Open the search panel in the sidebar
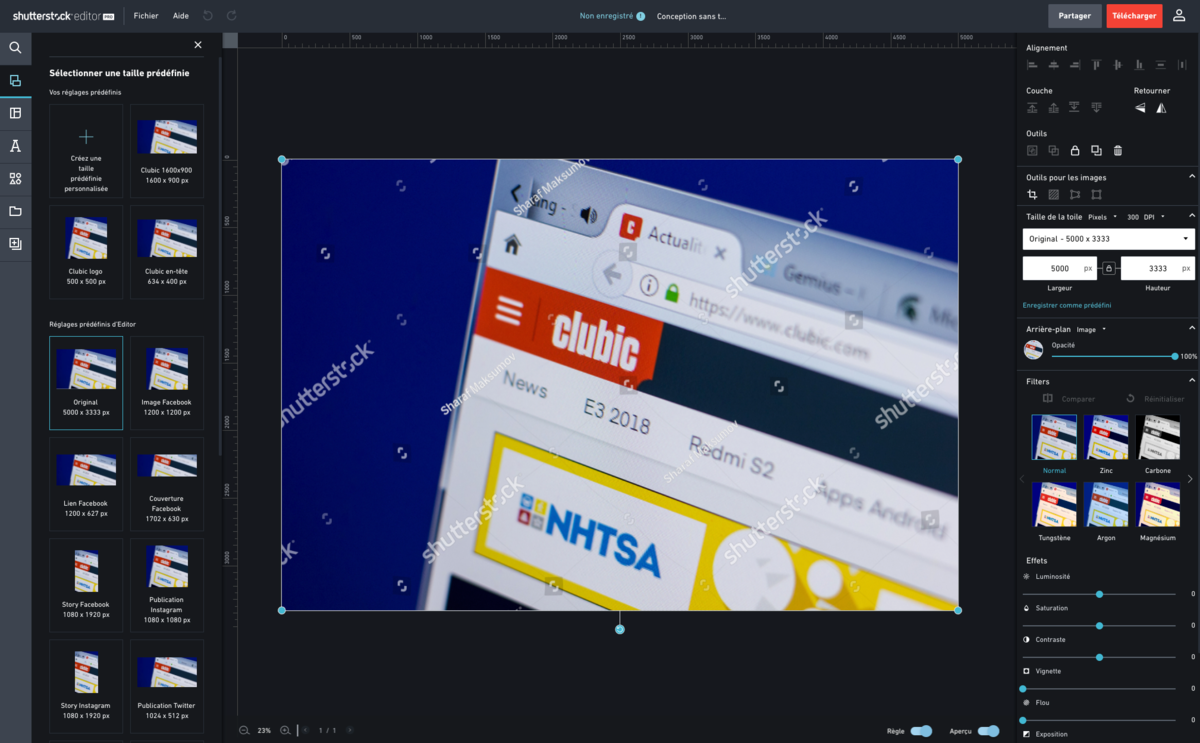 point(15,48)
